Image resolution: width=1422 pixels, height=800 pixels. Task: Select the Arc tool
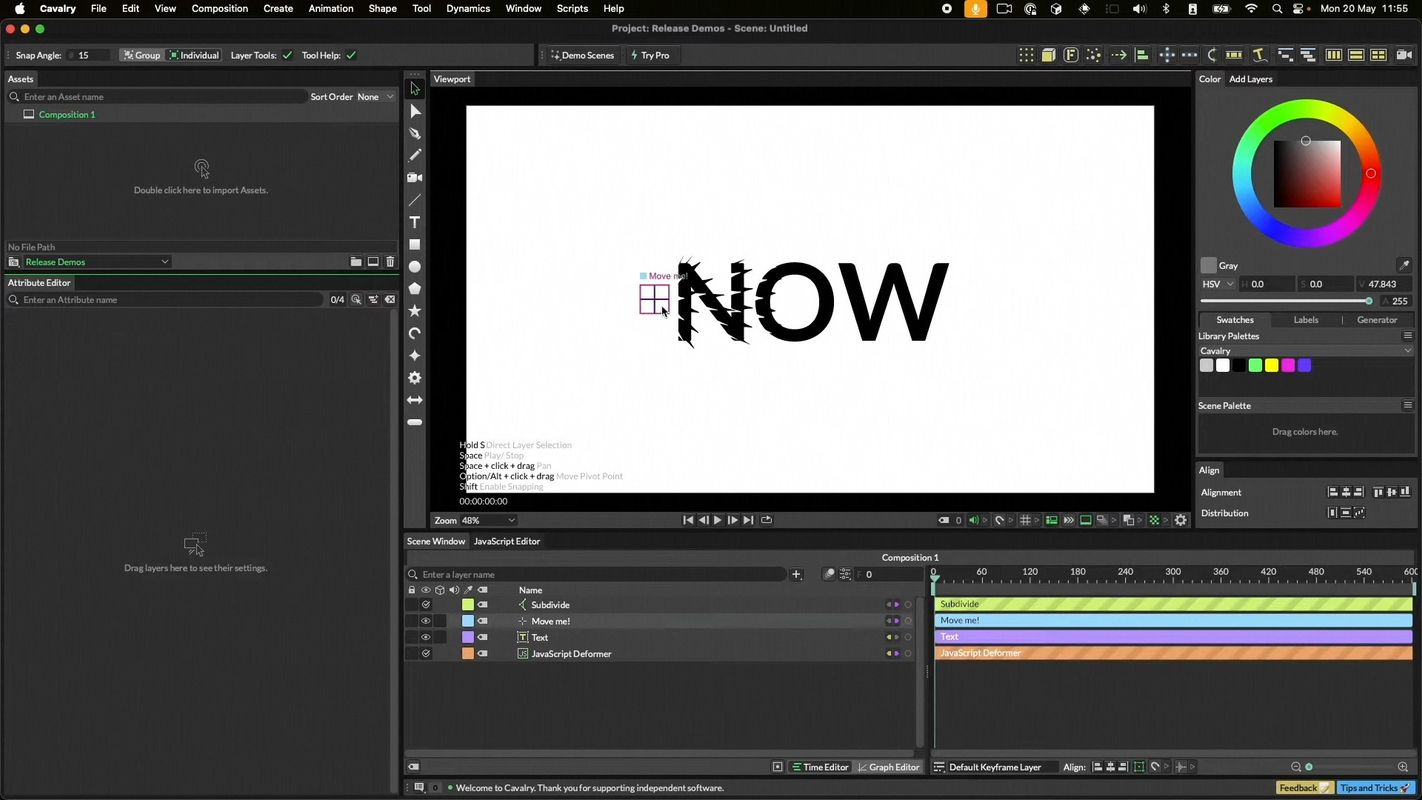(415, 333)
